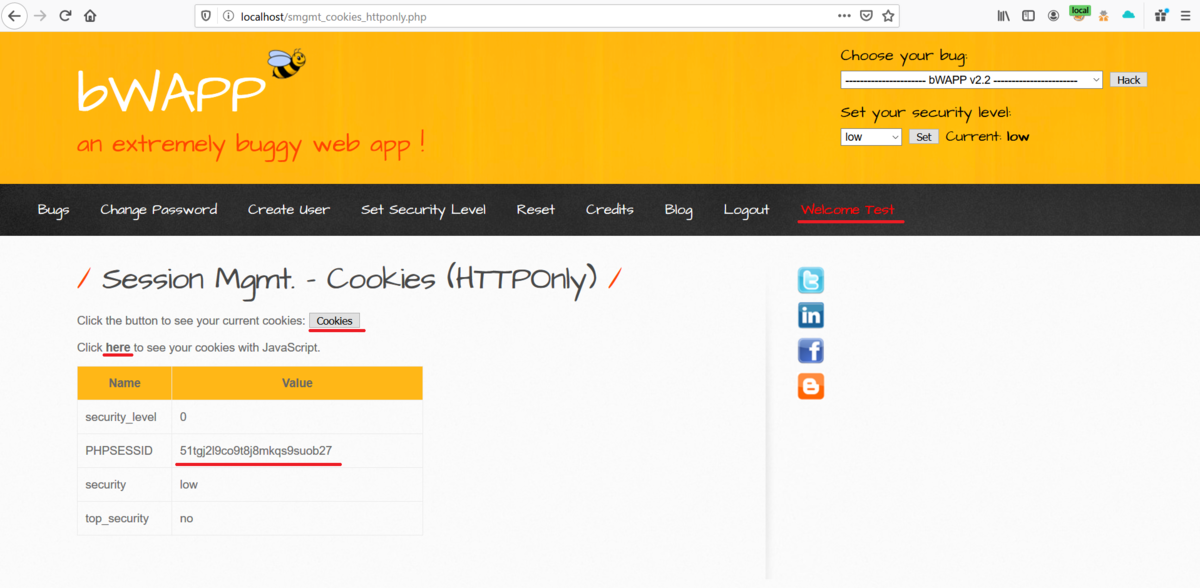Screen dimensions: 1200x588
Task: Open the Twitter social icon
Action: point(811,280)
